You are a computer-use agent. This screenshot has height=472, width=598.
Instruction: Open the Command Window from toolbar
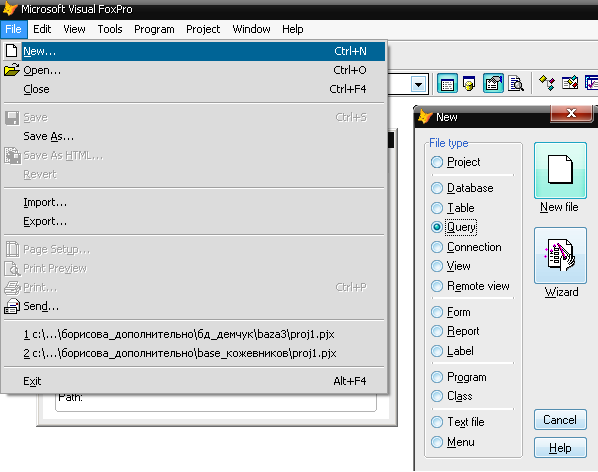click(447, 83)
